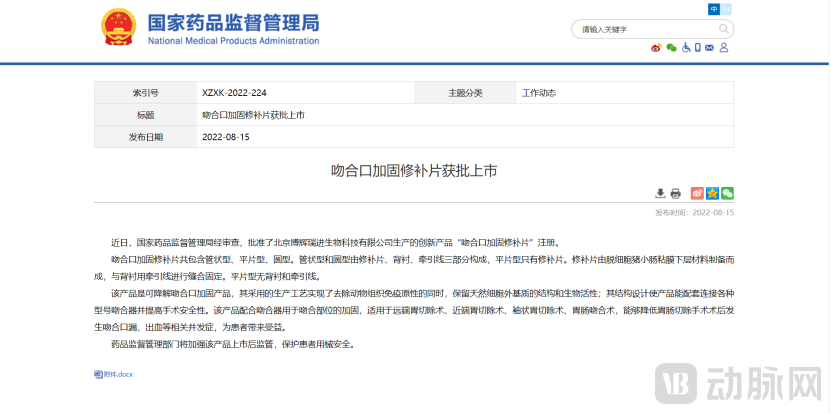Switch language to Chinese (中)
Screen dimensions: 831x414
click(x=714, y=8)
